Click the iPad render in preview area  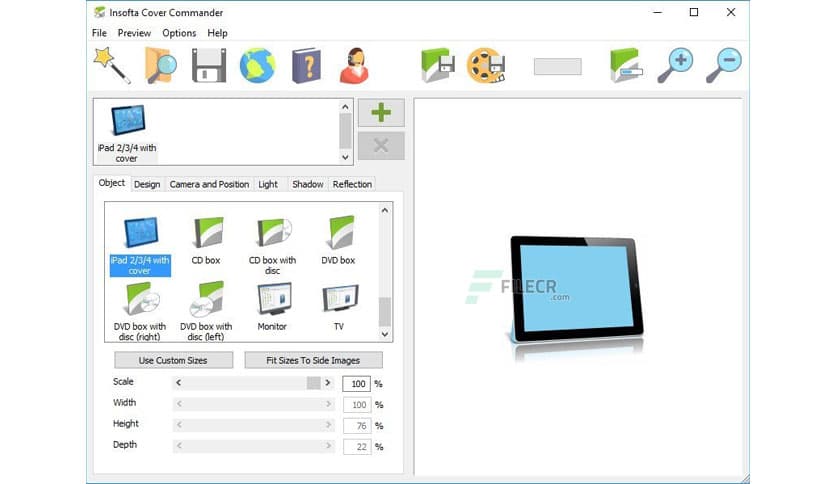576,289
